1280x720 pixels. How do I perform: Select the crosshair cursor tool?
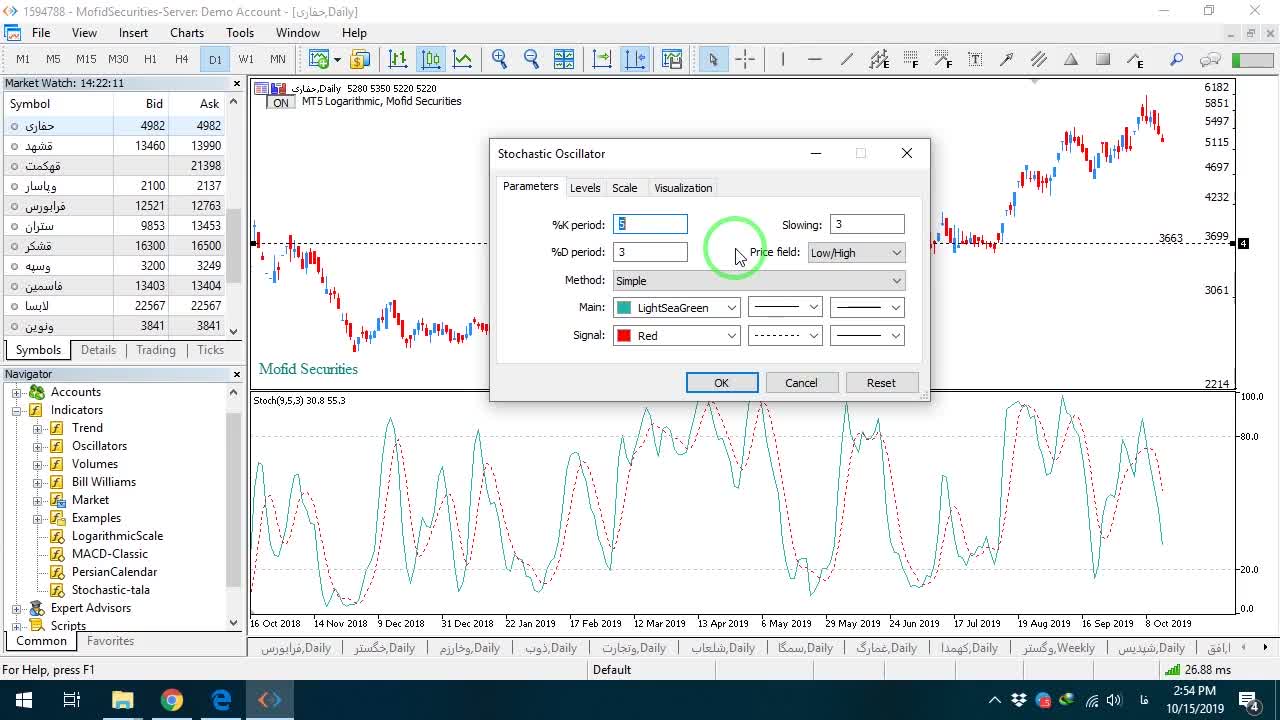745,59
